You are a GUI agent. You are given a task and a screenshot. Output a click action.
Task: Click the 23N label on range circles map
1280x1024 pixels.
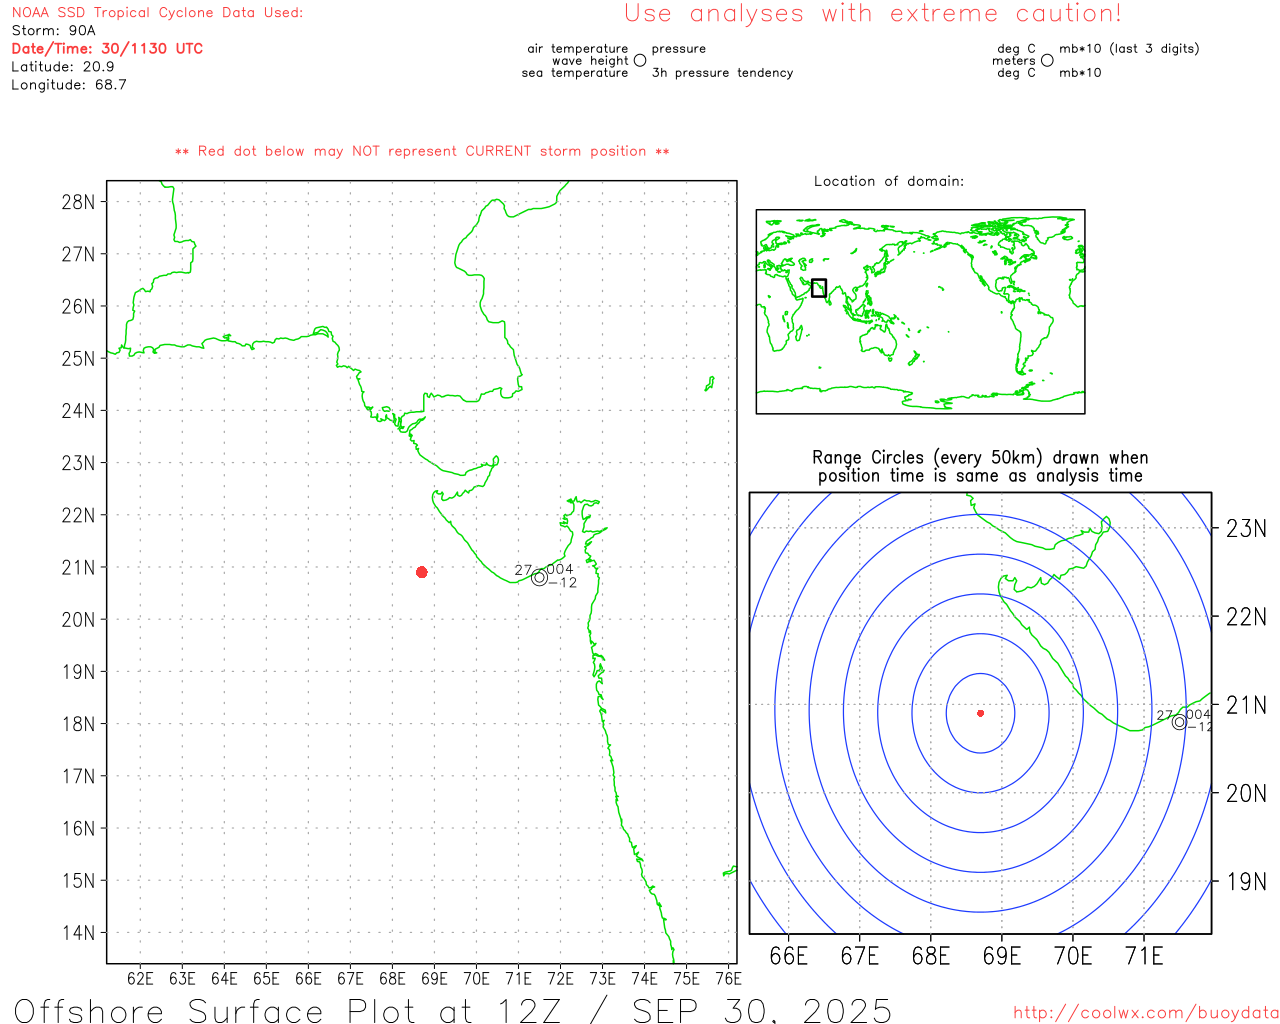click(x=1246, y=528)
